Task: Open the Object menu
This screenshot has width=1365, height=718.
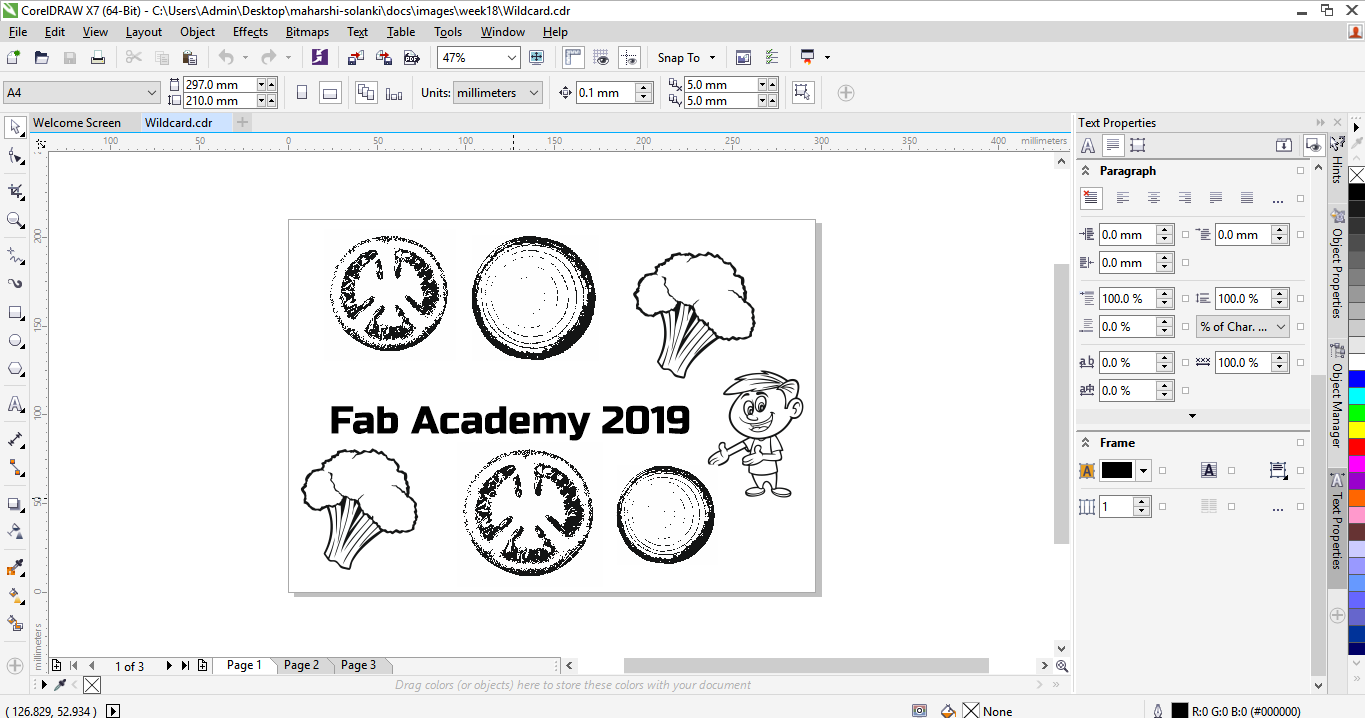Action: (x=197, y=32)
